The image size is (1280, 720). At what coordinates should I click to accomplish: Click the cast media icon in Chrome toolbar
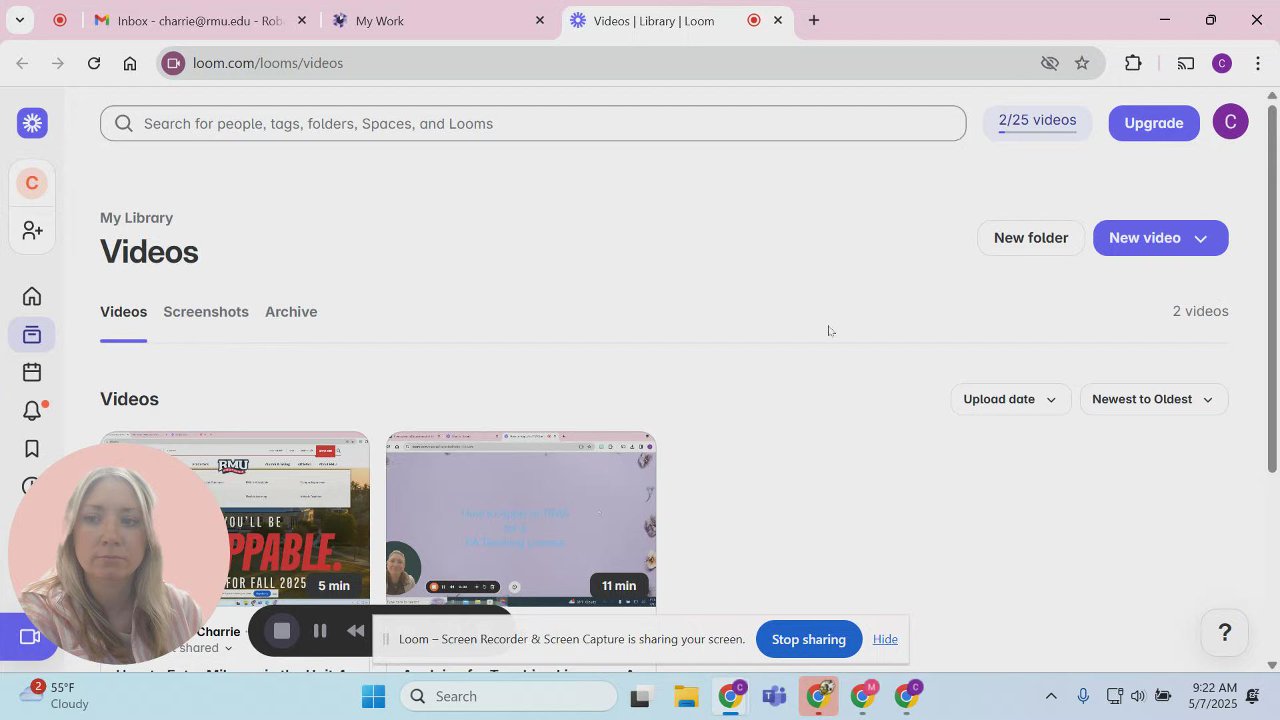coord(1186,63)
